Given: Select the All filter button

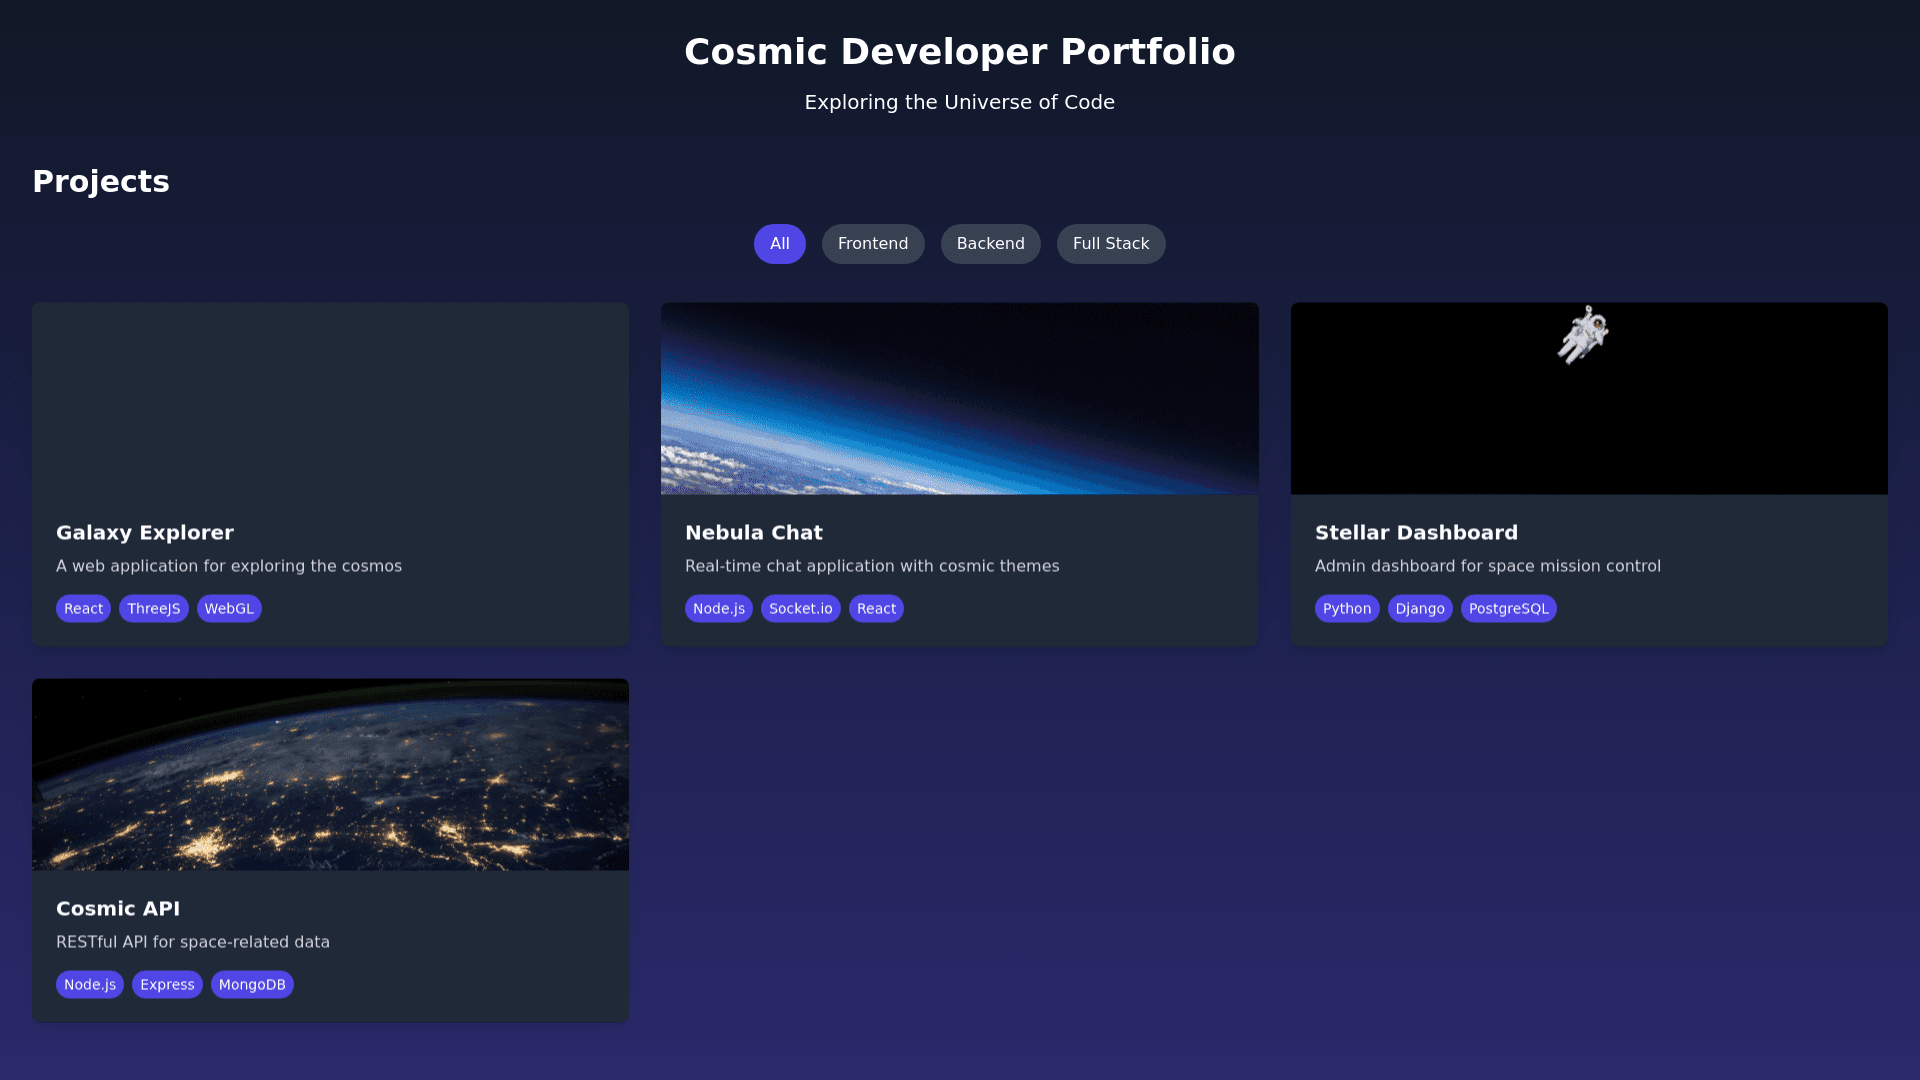Looking at the screenshot, I should (779, 244).
